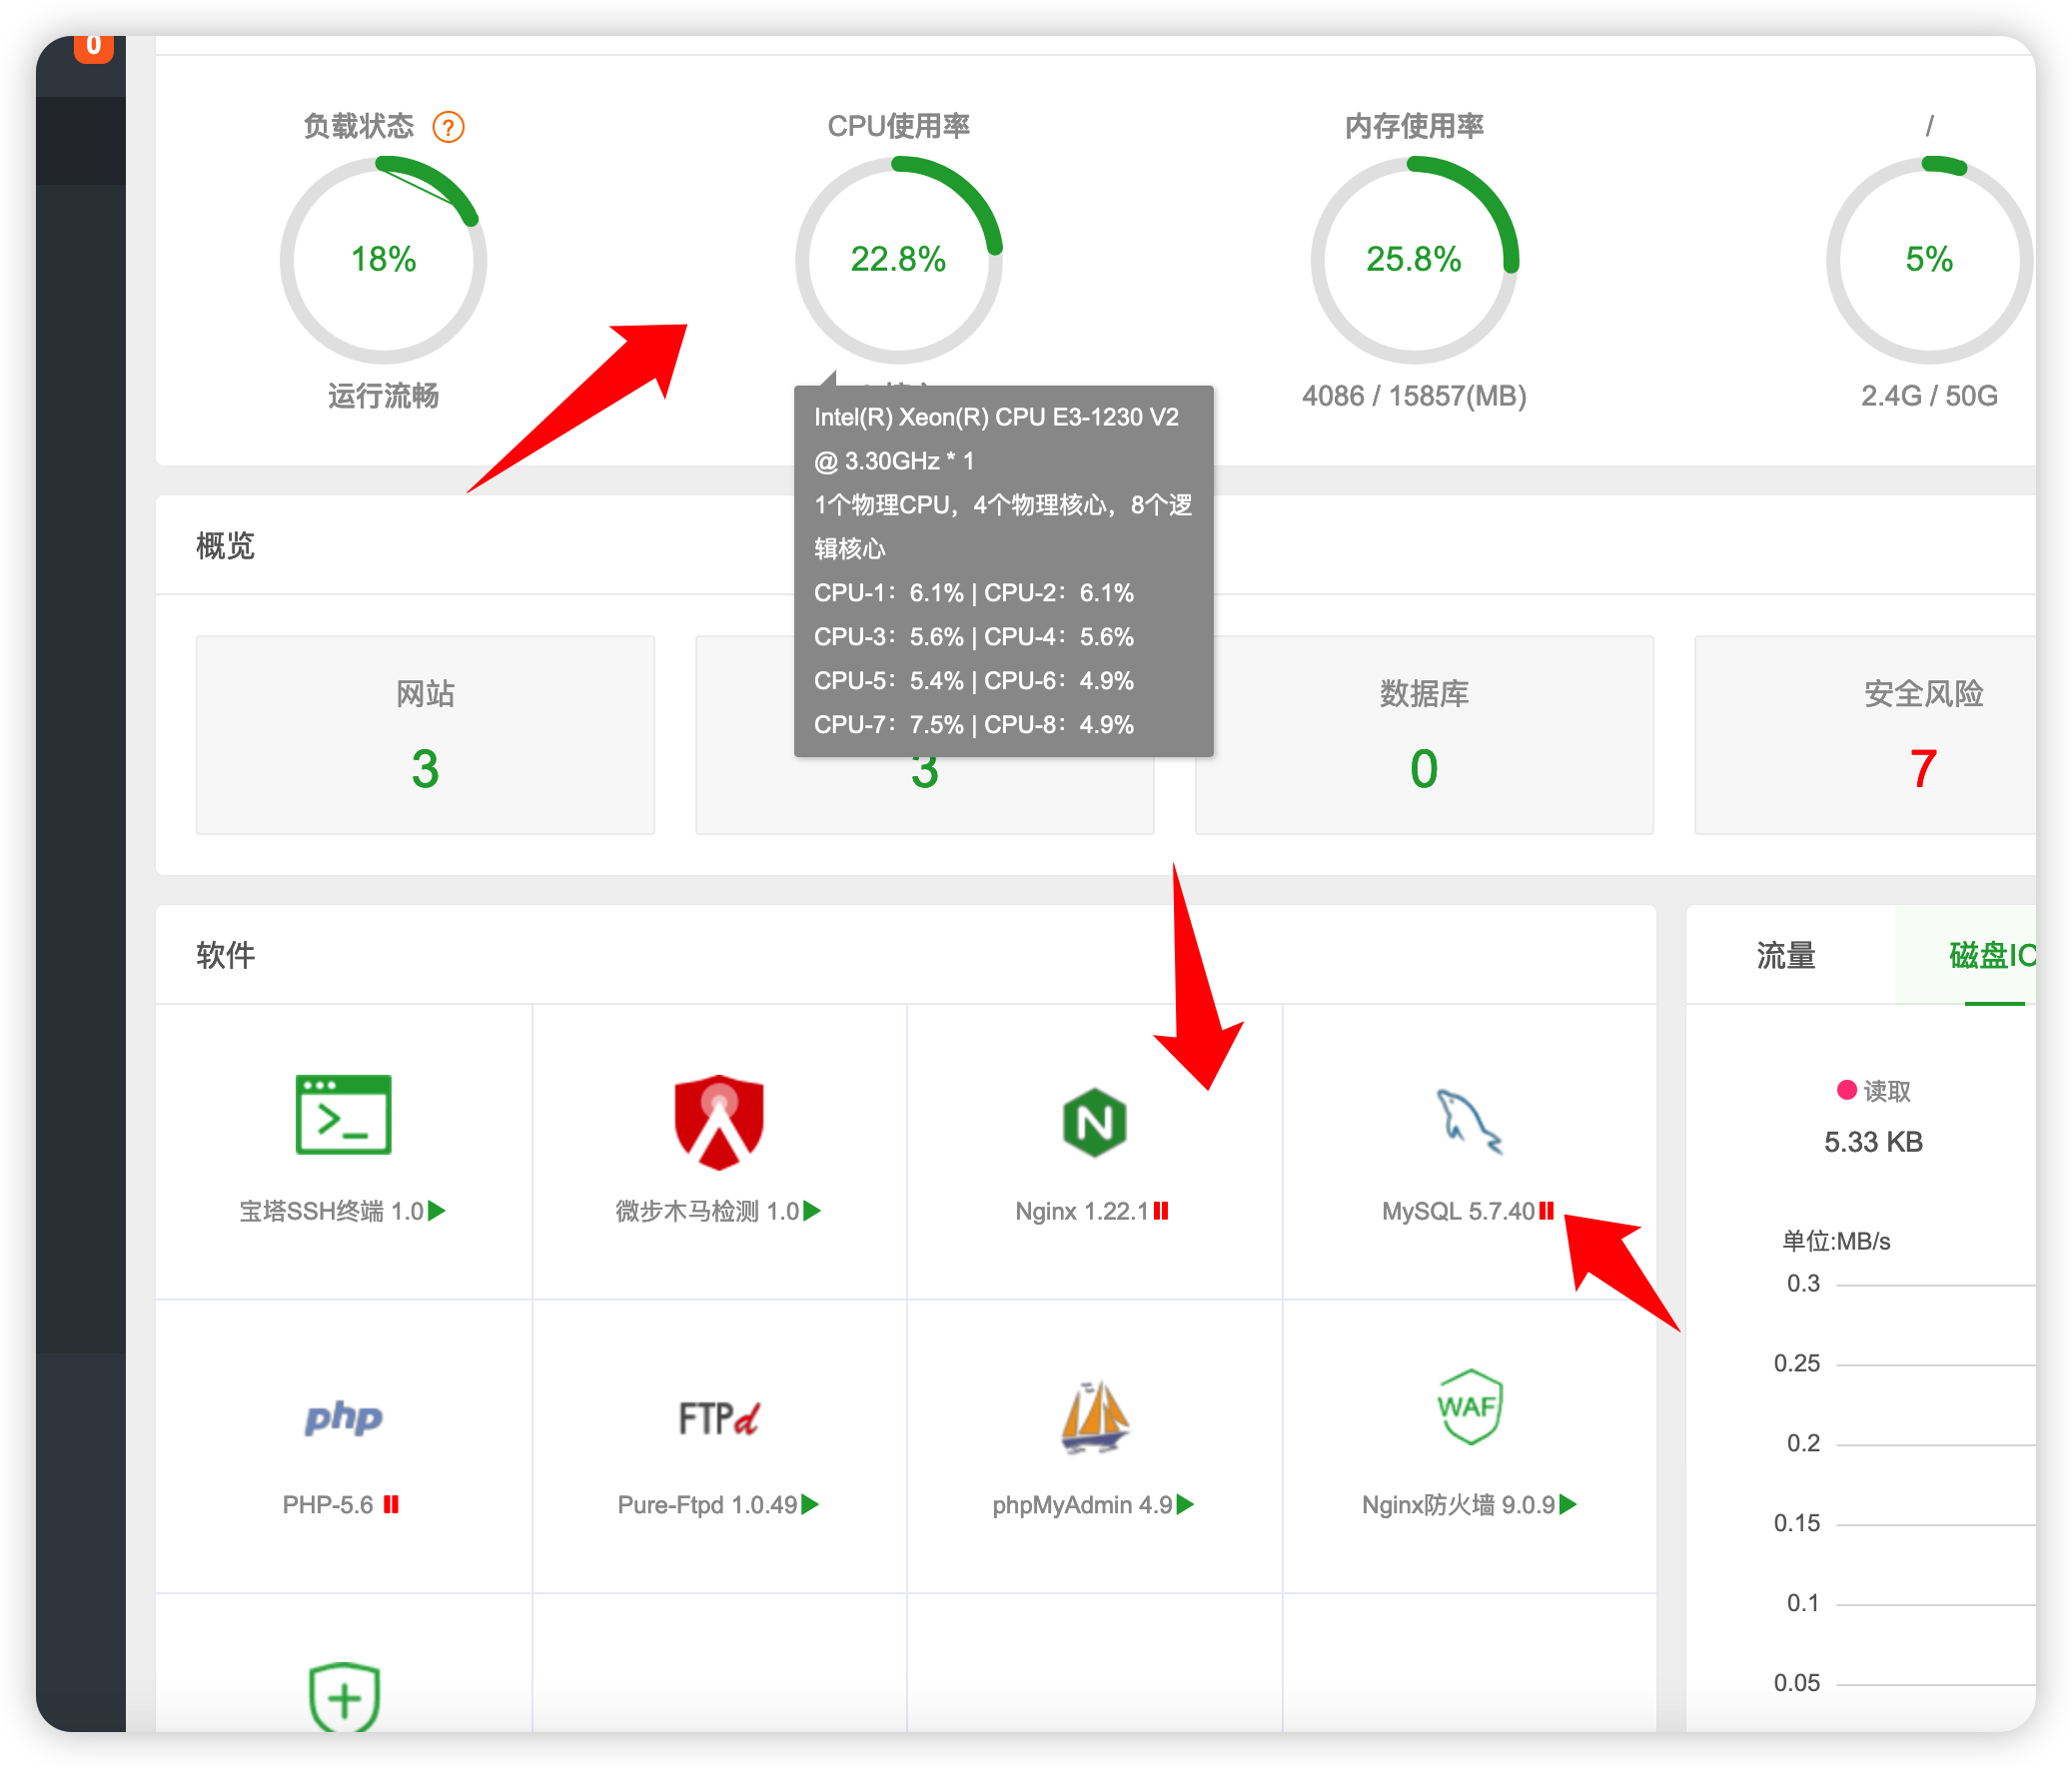Click the CPU使用率 22.8% gauge
This screenshot has width=2072, height=1768.
pos(899,260)
